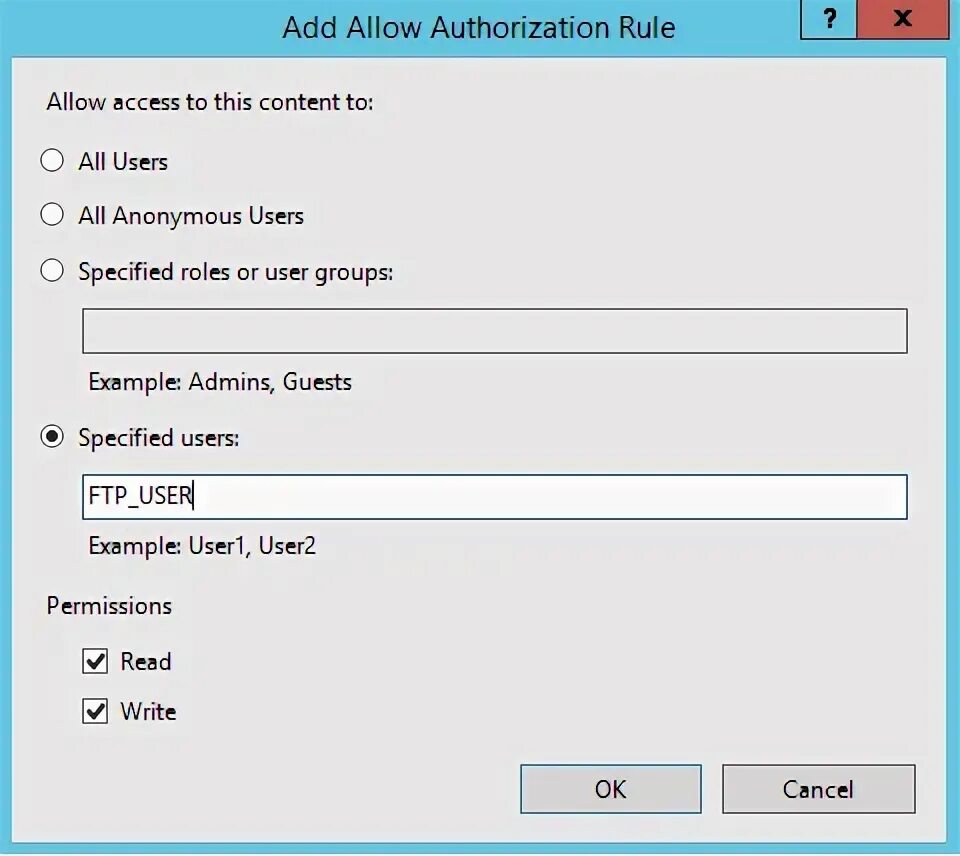The image size is (960, 856).
Task: Select the All Users radio button
Action: point(52,160)
